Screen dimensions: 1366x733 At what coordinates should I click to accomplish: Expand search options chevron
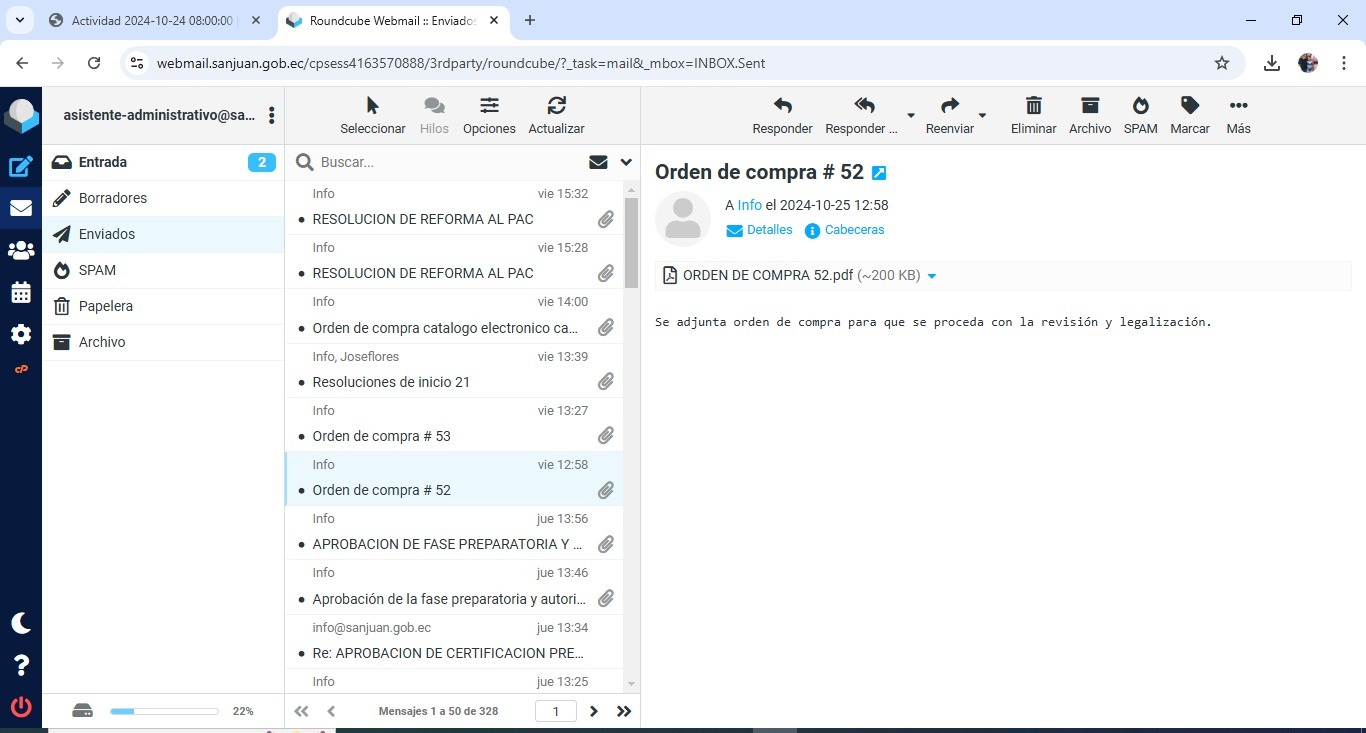[x=626, y=162]
